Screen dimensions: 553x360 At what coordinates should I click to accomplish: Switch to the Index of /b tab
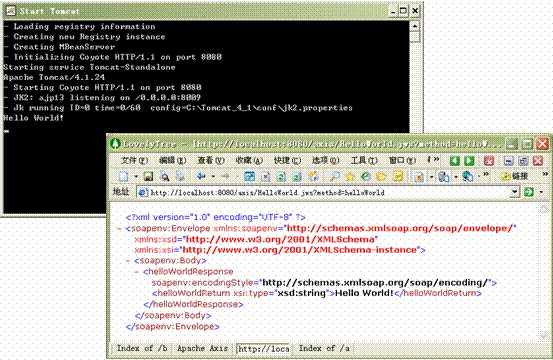coord(142,348)
